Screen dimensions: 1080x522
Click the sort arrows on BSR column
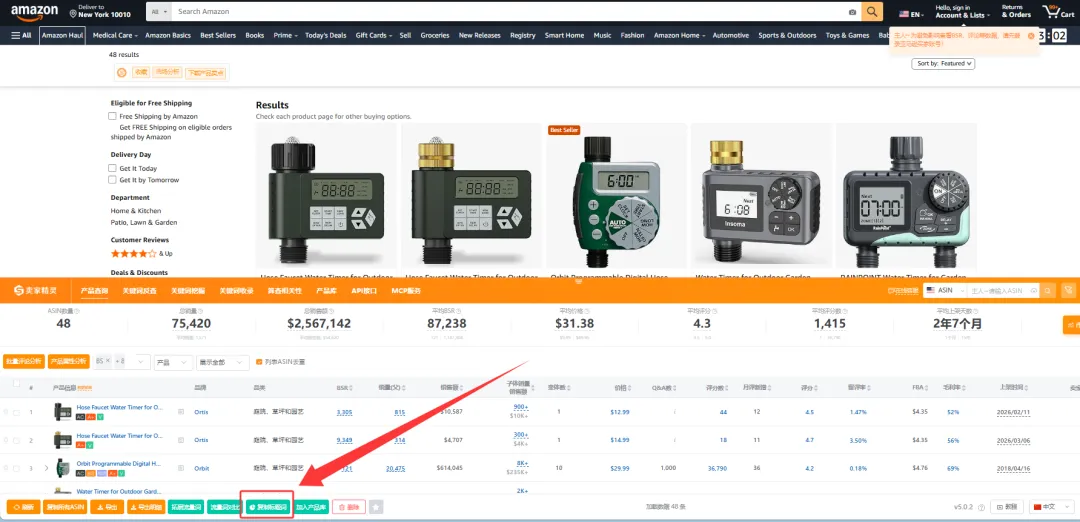(351, 388)
